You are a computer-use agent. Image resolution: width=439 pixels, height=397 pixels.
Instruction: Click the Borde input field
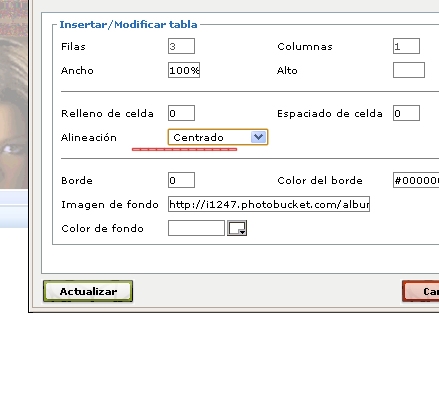click(x=181, y=180)
